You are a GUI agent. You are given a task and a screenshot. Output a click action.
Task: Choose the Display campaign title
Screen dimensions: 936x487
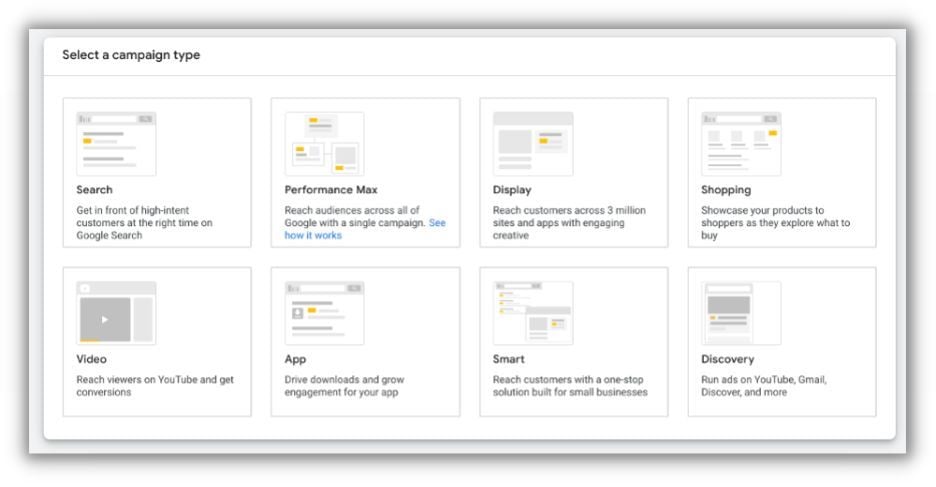click(x=512, y=190)
